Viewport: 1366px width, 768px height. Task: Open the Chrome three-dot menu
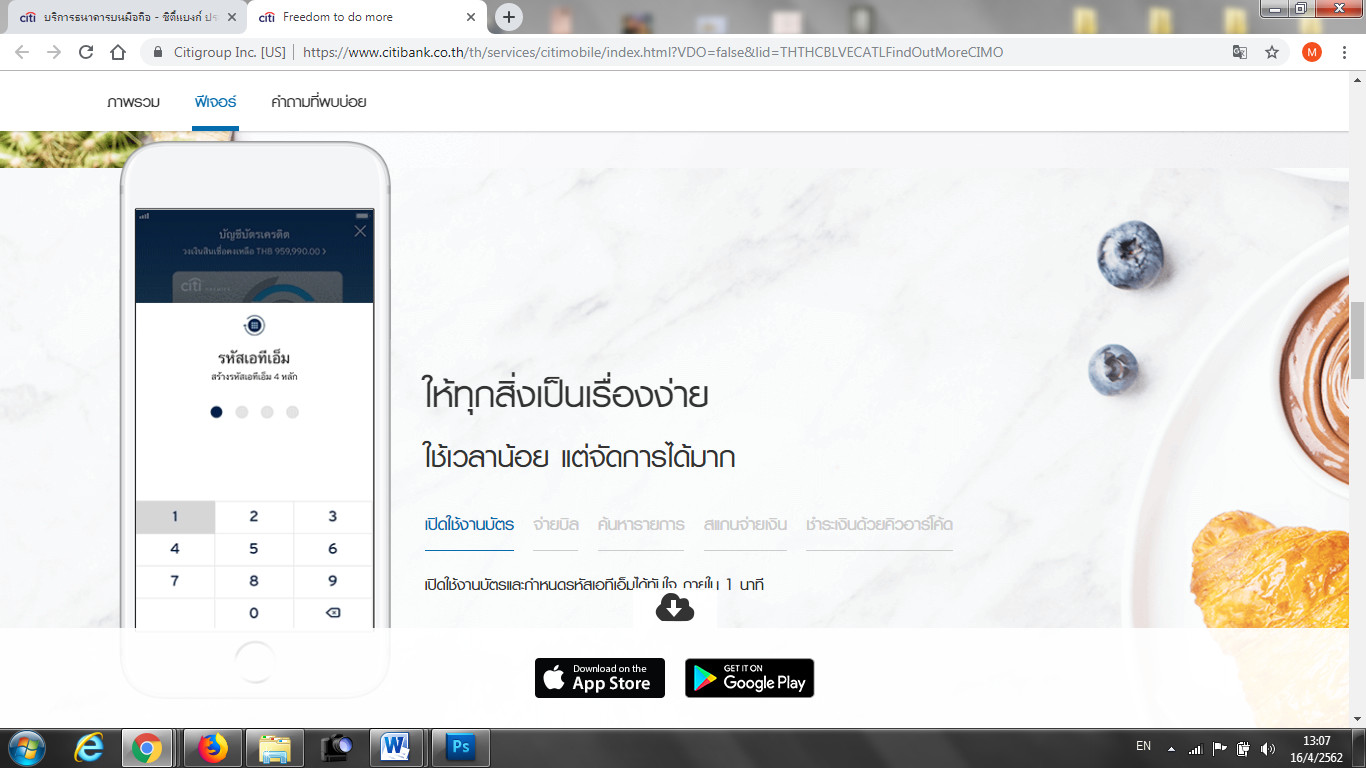[x=1344, y=52]
